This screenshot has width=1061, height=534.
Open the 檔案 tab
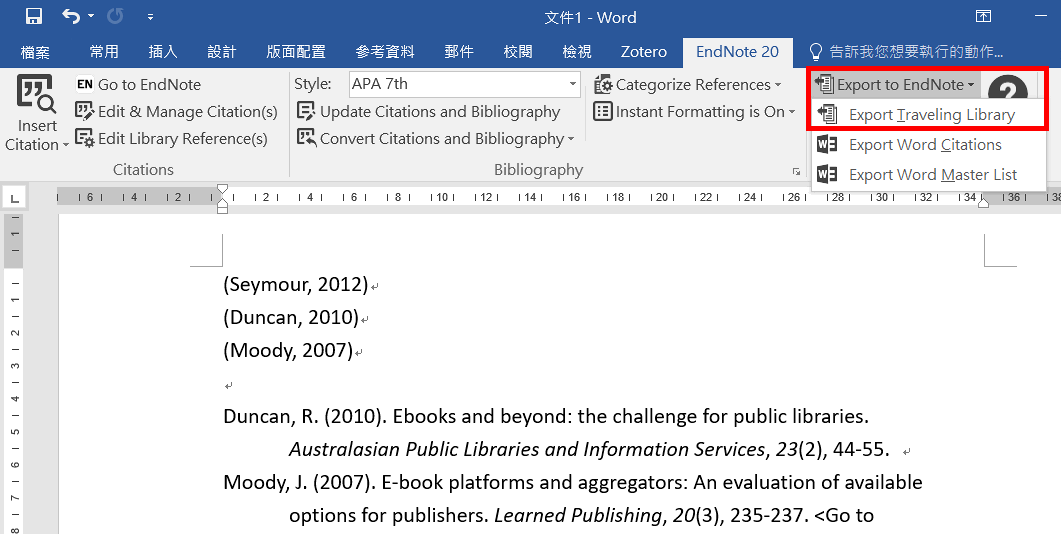point(35,51)
